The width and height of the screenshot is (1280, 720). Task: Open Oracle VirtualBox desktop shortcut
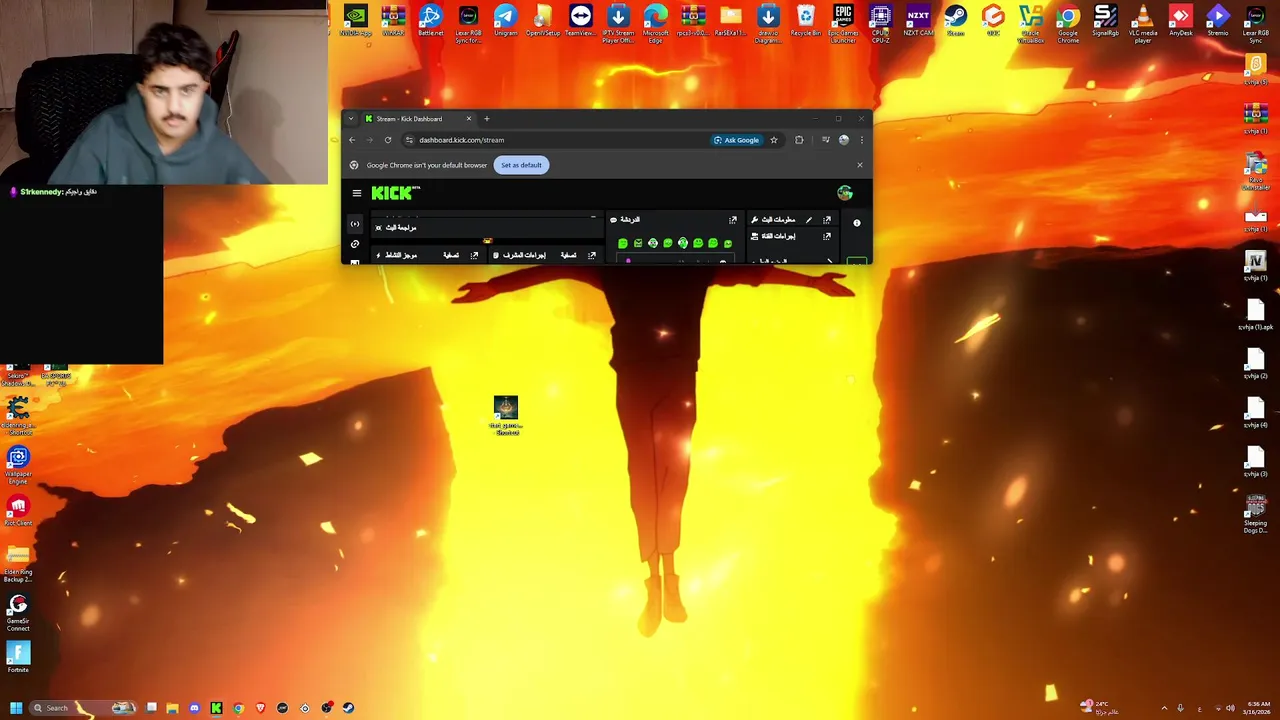click(1030, 24)
